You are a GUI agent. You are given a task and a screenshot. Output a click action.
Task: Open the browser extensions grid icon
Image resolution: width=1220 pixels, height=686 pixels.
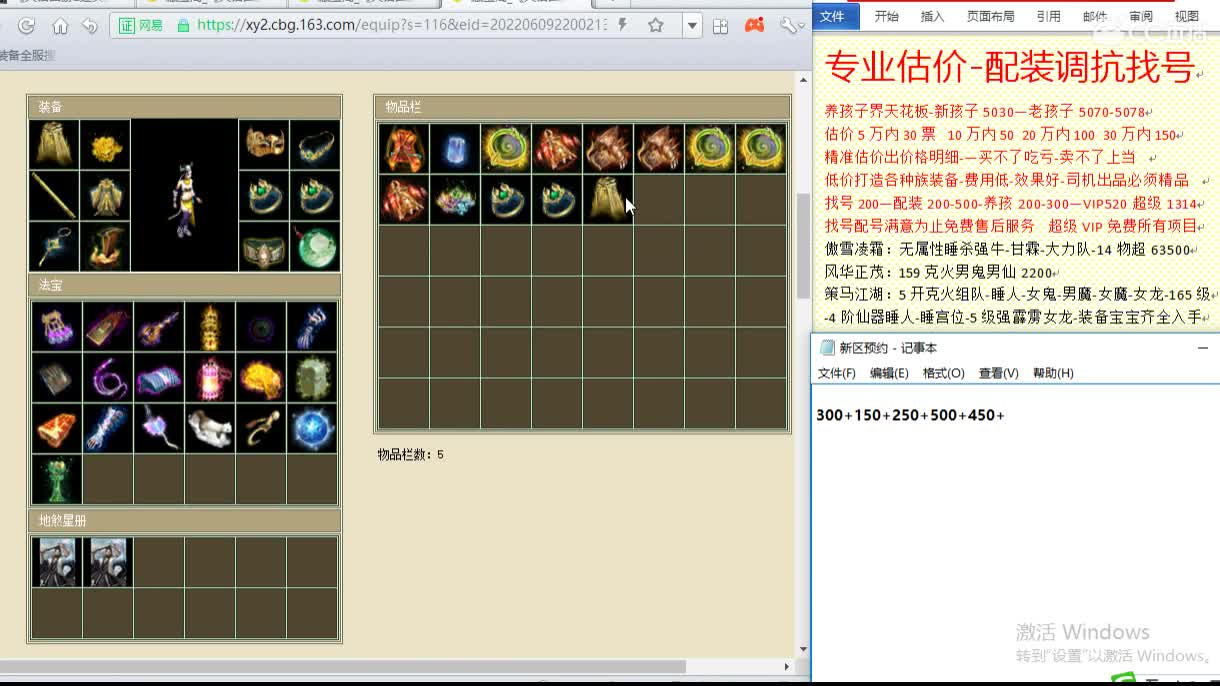(720, 26)
